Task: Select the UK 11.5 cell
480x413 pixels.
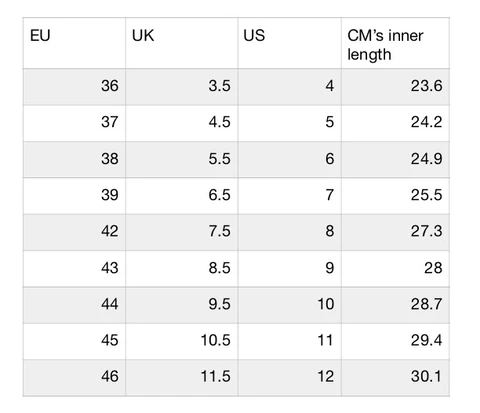Action: click(182, 377)
